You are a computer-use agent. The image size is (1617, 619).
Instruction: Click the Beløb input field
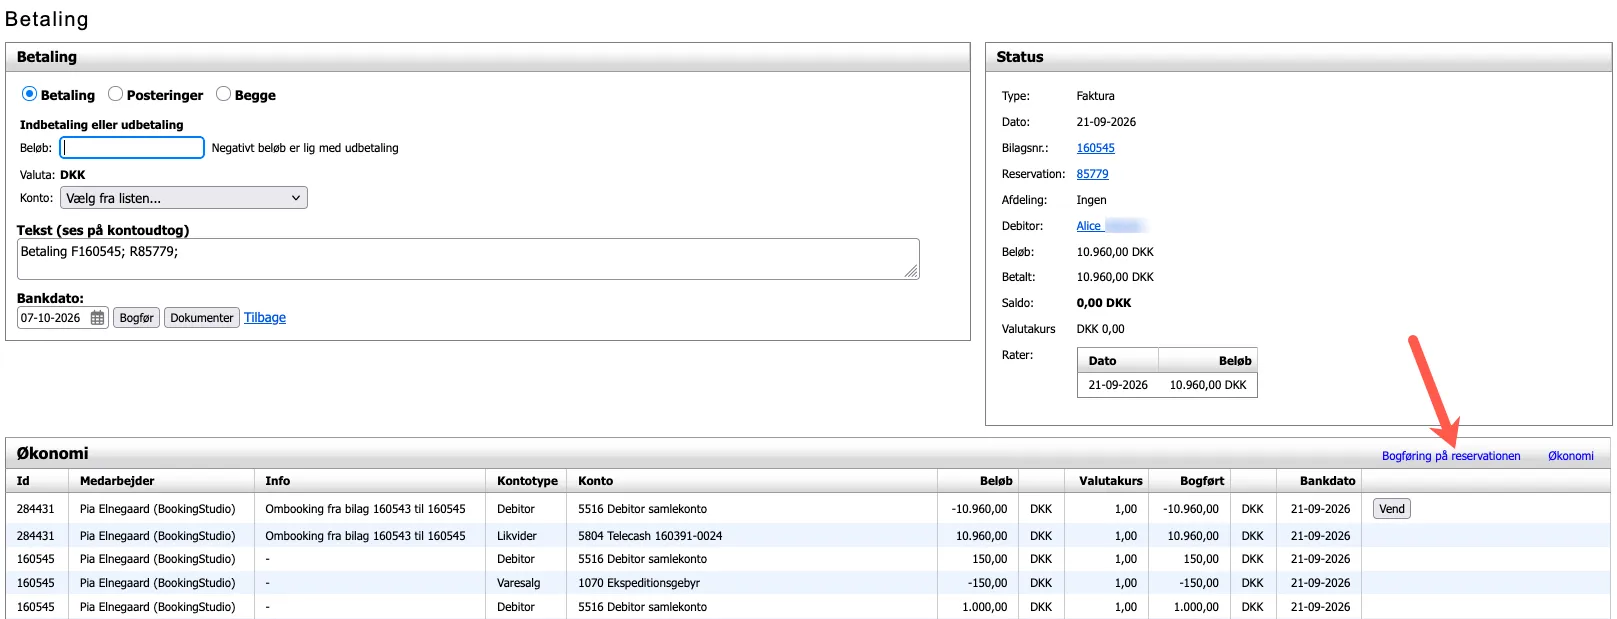tap(132, 148)
